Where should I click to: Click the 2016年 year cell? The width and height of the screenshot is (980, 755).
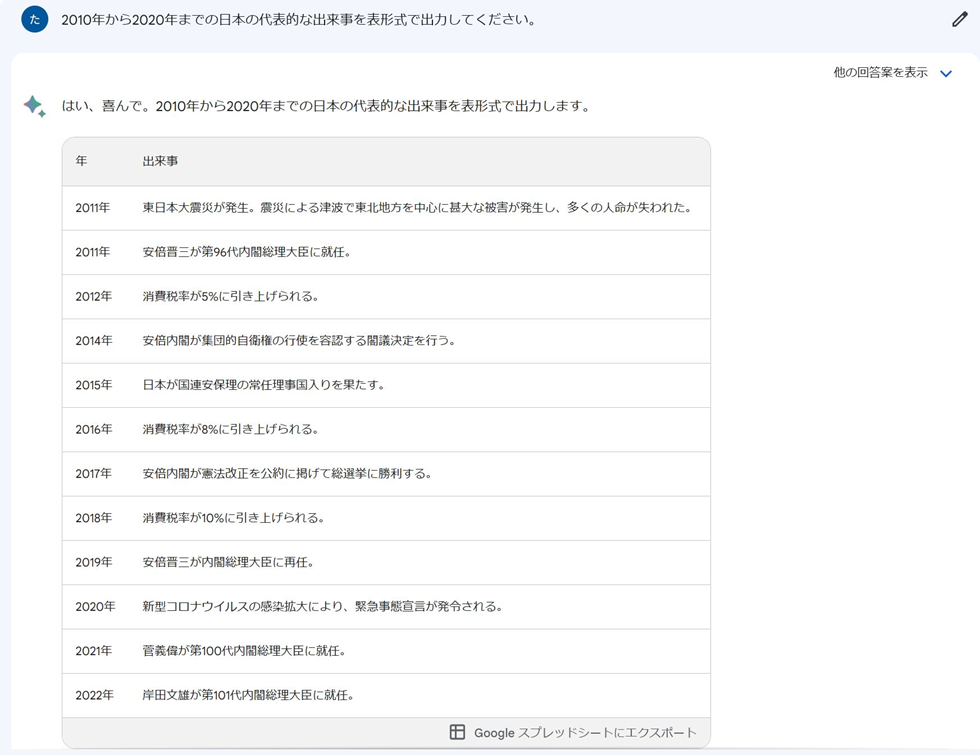[x=94, y=429]
